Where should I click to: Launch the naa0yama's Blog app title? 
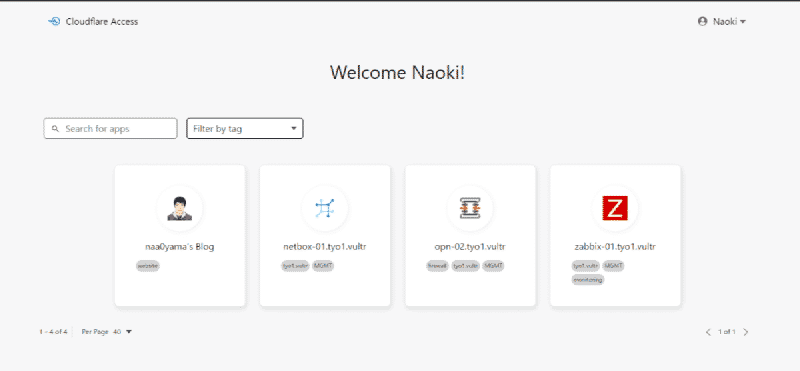[180, 247]
